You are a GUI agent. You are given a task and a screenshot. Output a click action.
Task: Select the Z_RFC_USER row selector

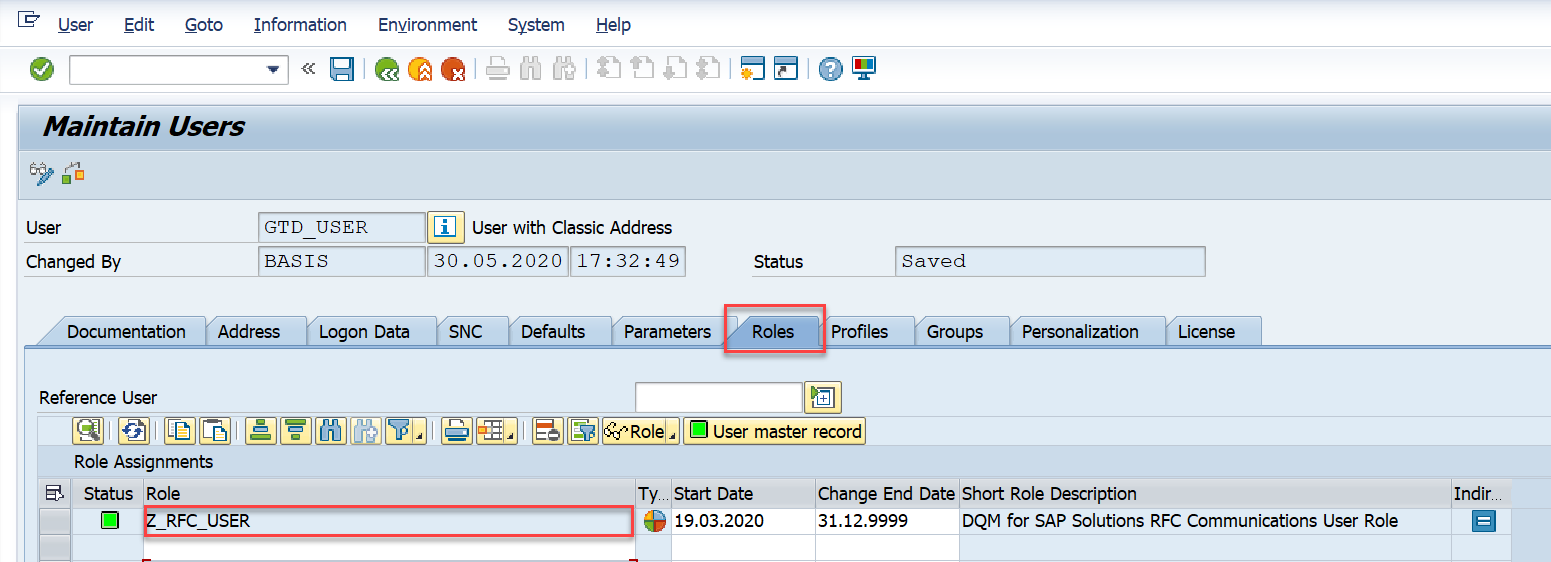pyautogui.click(x=54, y=521)
